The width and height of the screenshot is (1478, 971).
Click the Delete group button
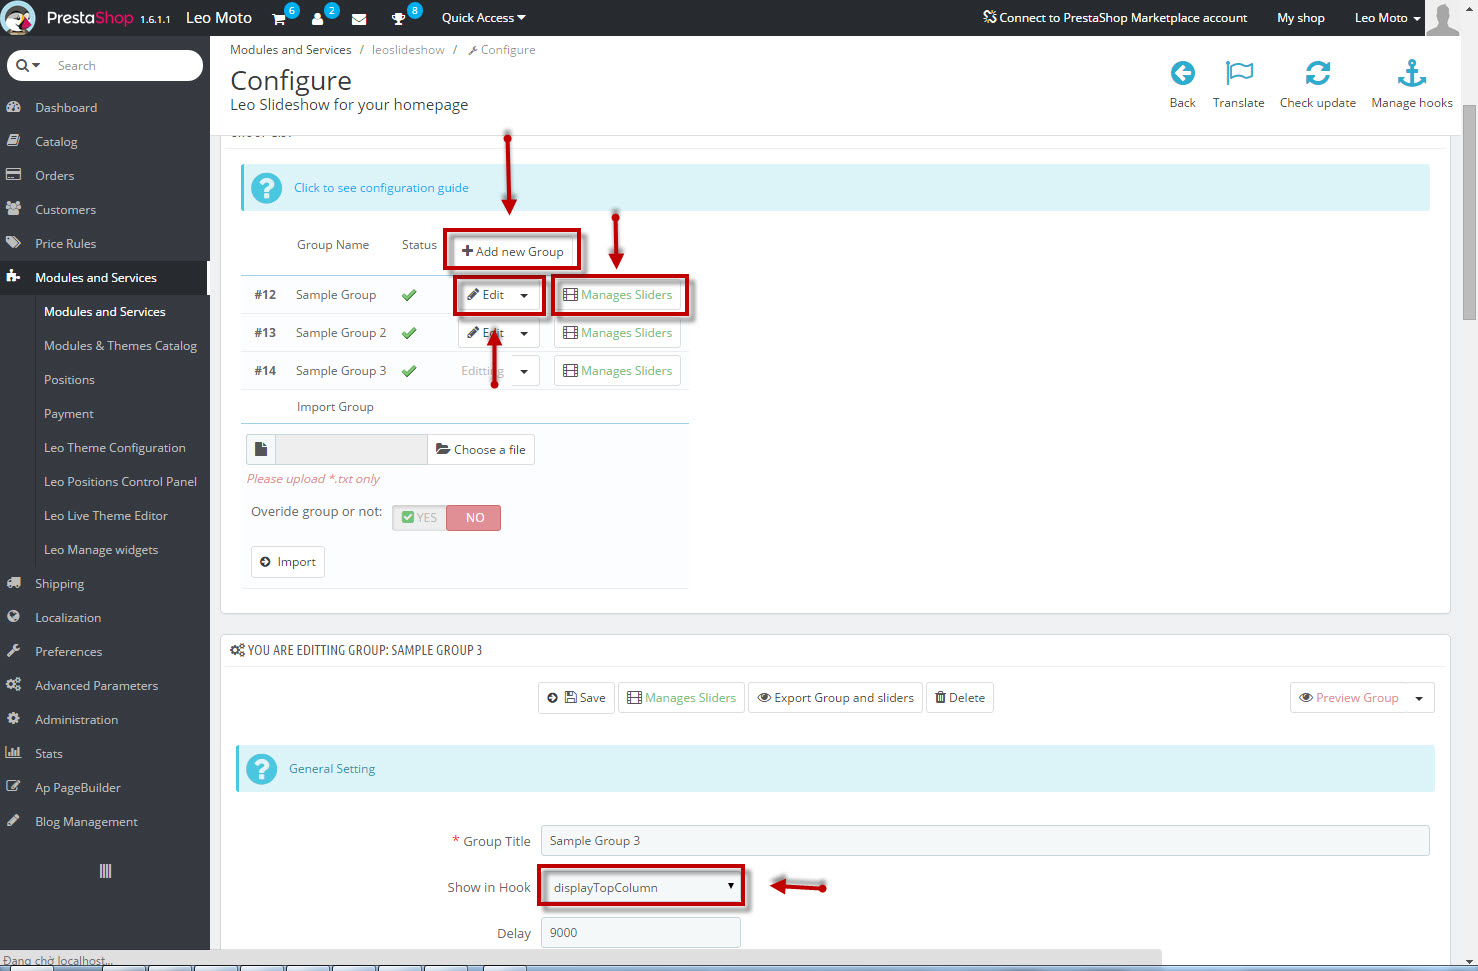click(x=960, y=698)
